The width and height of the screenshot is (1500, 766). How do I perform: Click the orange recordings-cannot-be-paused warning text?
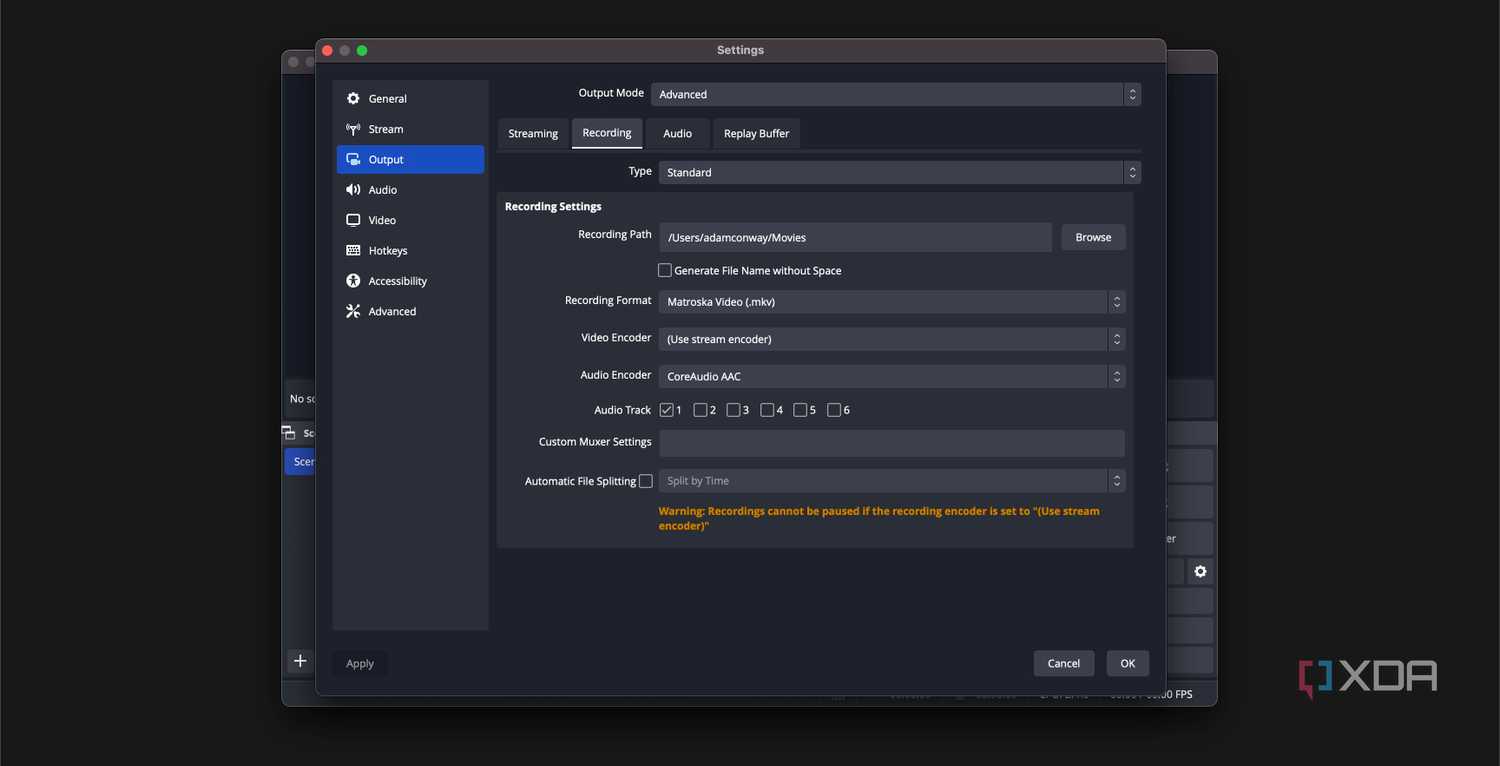[x=879, y=518]
